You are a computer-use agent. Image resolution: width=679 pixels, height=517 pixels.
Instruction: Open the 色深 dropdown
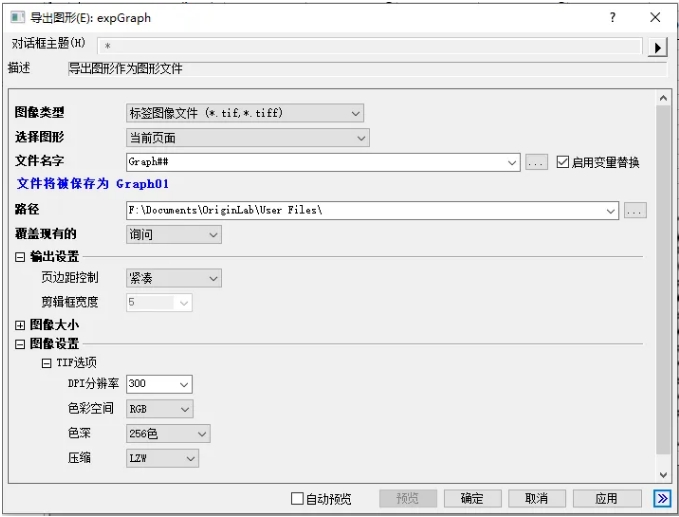click(168, 433)
